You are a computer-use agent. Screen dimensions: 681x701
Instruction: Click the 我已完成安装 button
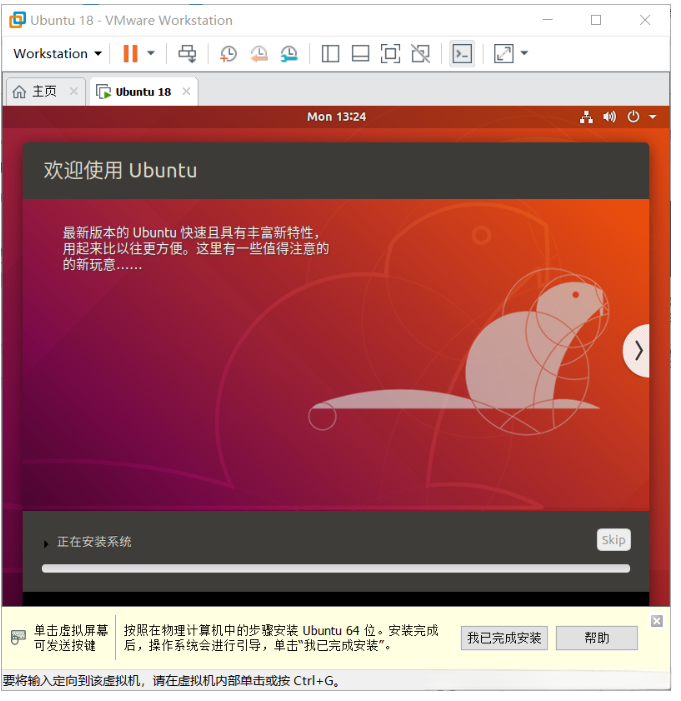pos(504,638)
